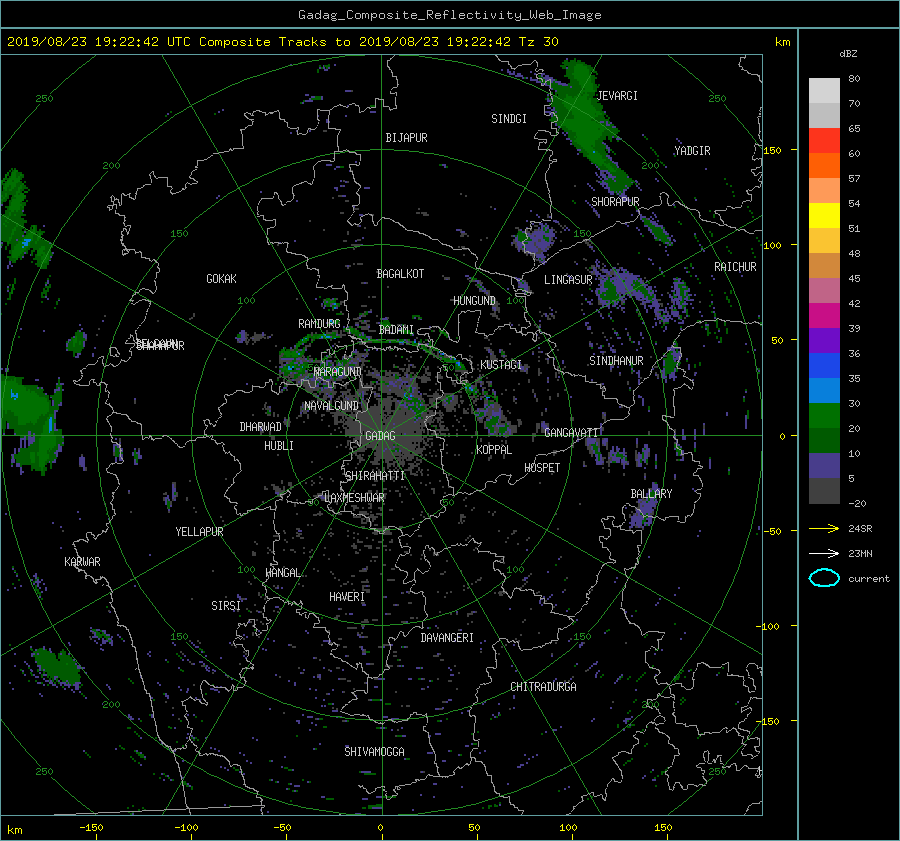This screenshot has width=900, height=841.
Task: Click the HAVERI city label
Action: pyautogui.click(x=347, y=598)
